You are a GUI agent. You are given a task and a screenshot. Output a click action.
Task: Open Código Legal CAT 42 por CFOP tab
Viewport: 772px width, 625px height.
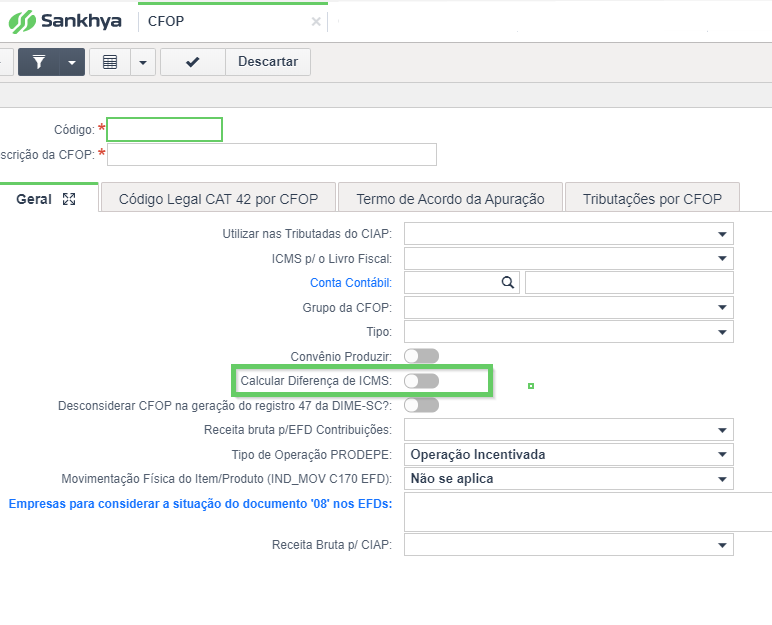click(x=218, y=198)
